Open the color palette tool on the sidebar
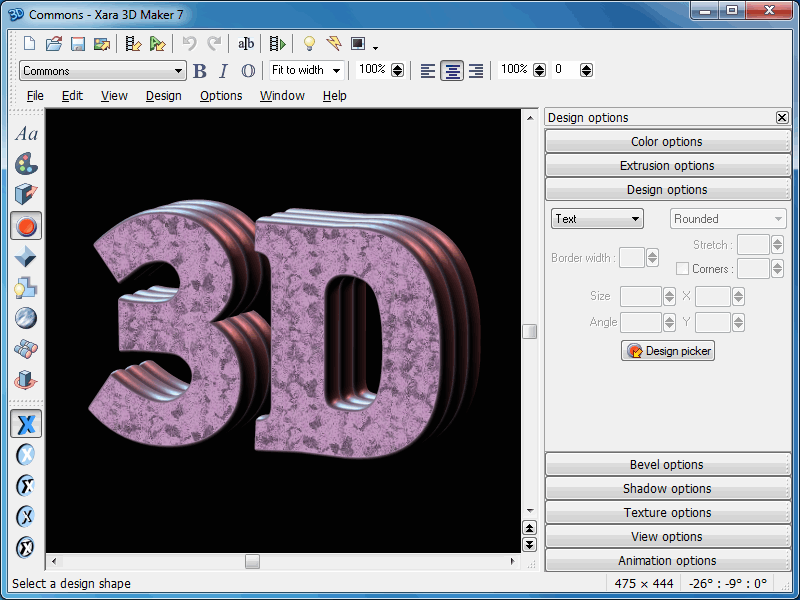This screenshot has height=600, width=800. tap(26, 163)
